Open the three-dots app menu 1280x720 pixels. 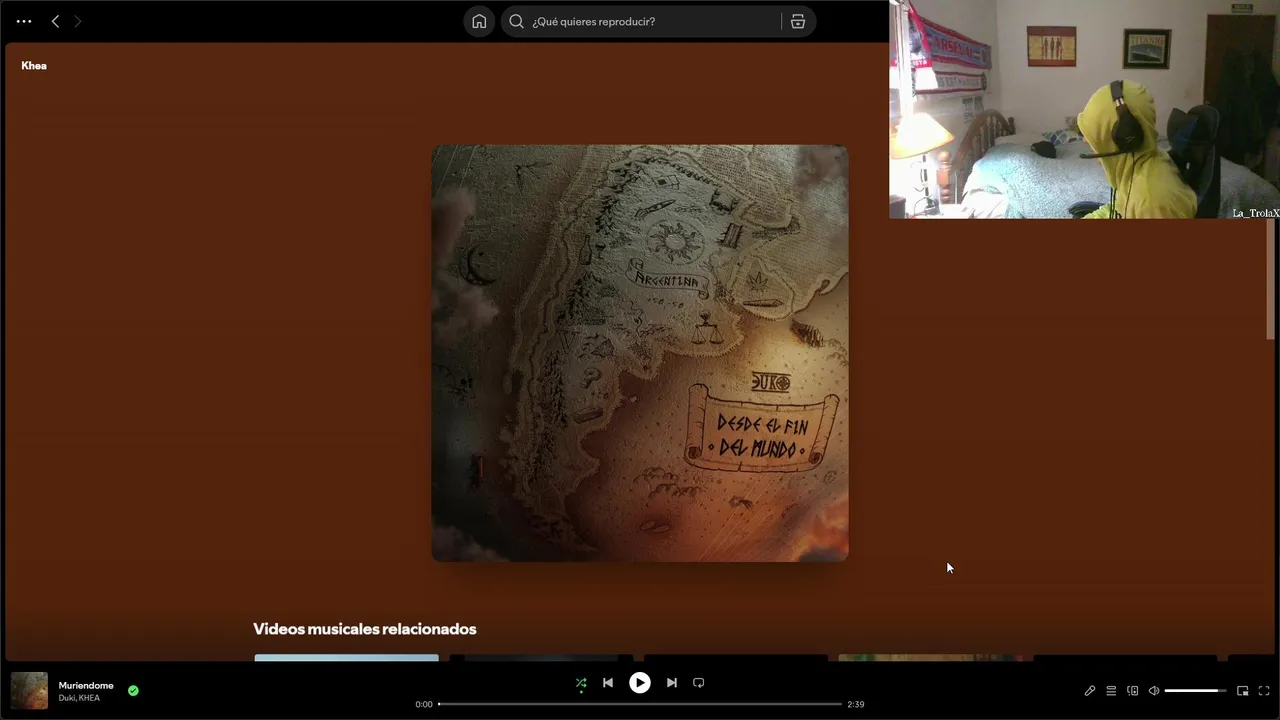24,21
